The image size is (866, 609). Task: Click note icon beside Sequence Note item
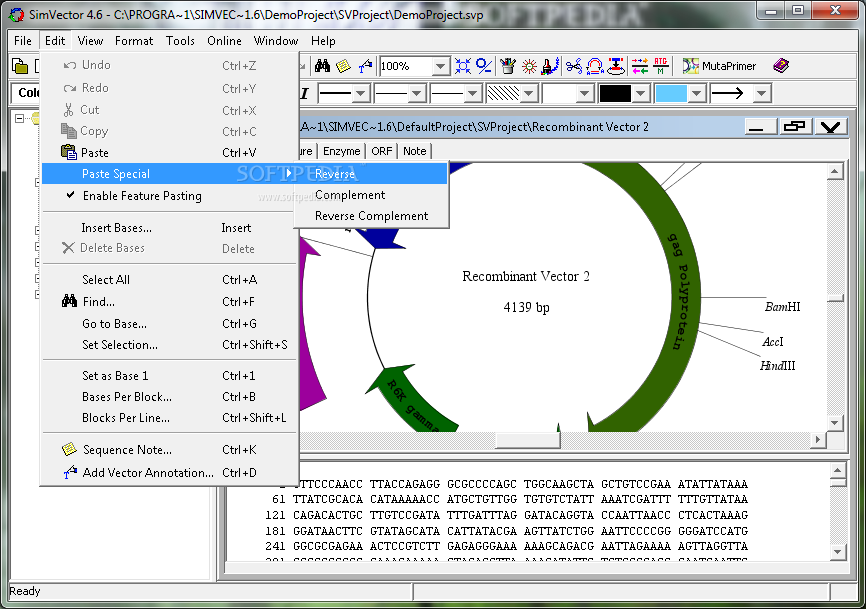coord(69,449)
